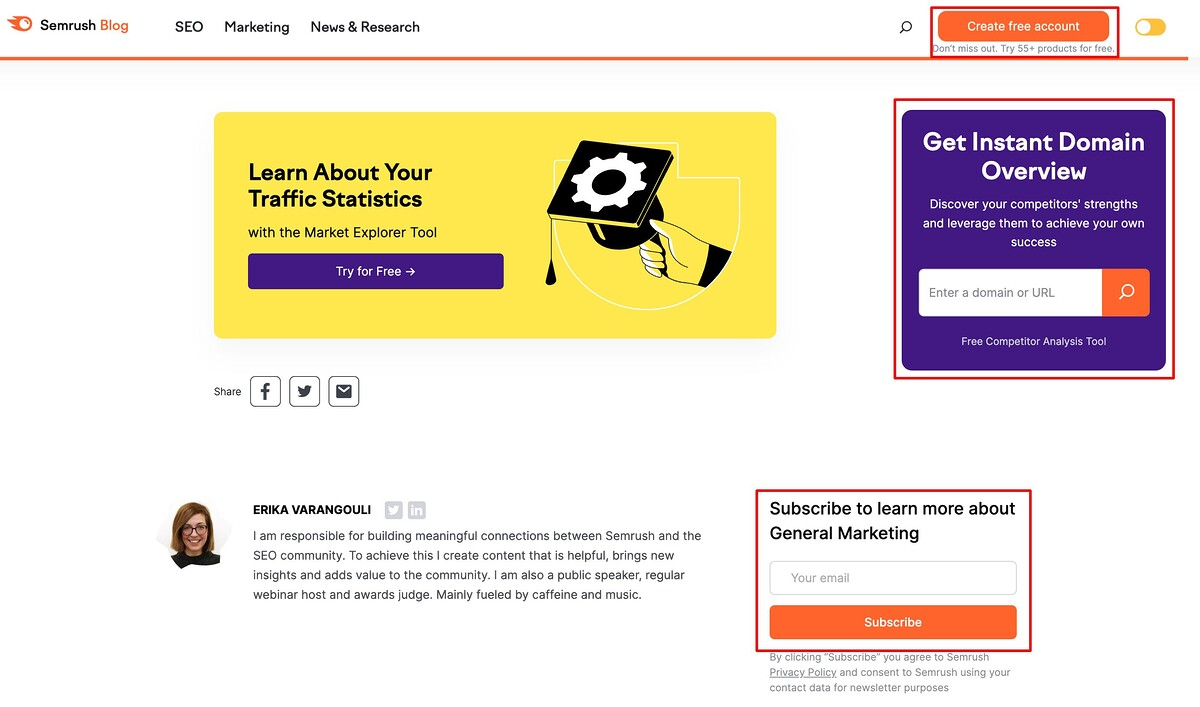
Task: Open Erika Varangouli's LinkedIn profile icon
Action: click(417, 510)
